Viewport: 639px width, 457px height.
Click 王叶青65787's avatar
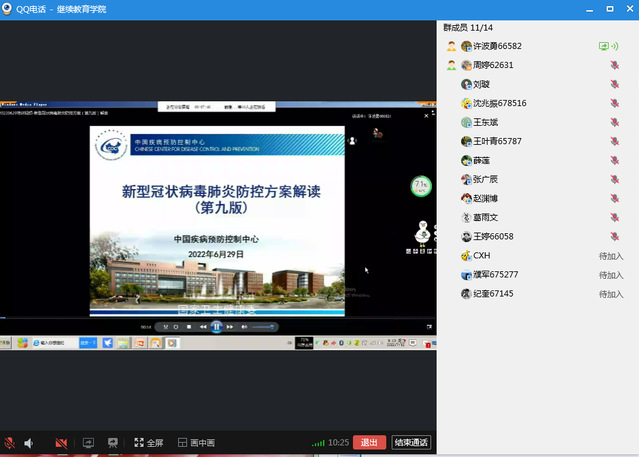[x=466, y=141]
